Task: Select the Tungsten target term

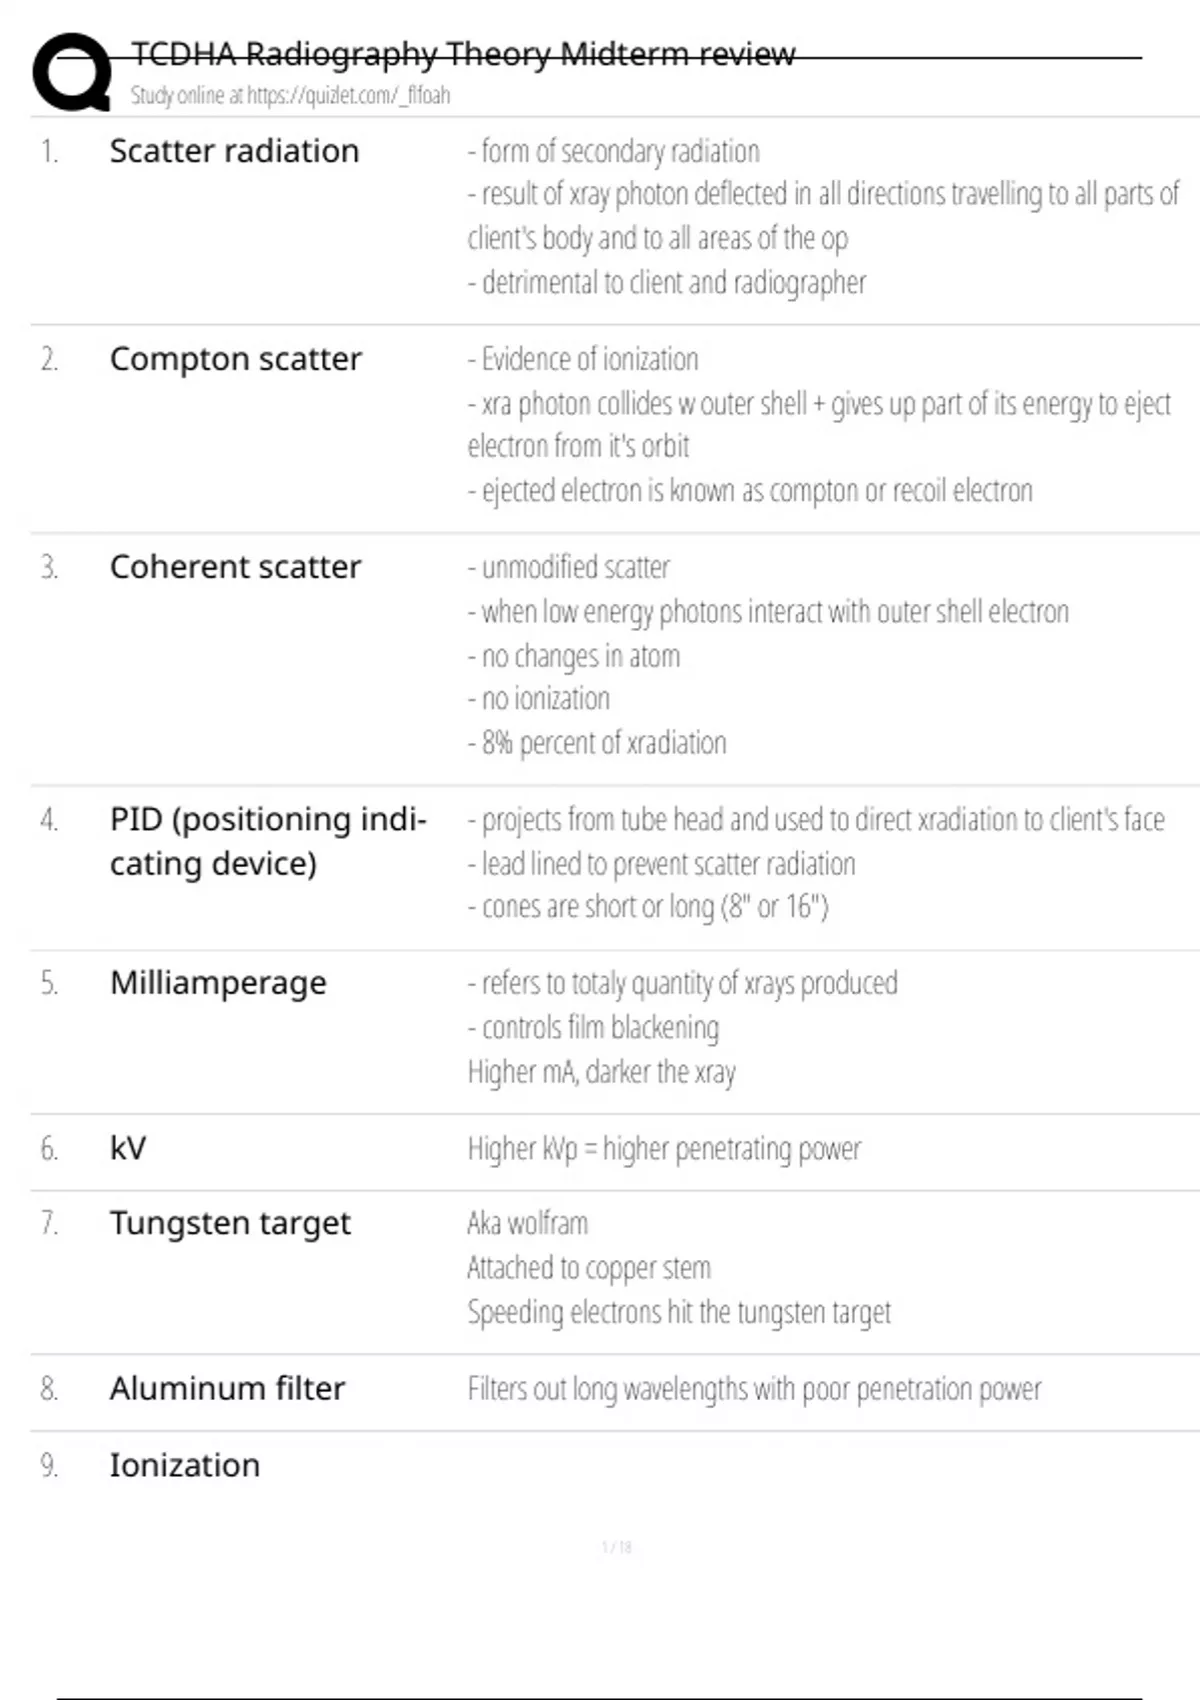Action: pos(230,1224)
